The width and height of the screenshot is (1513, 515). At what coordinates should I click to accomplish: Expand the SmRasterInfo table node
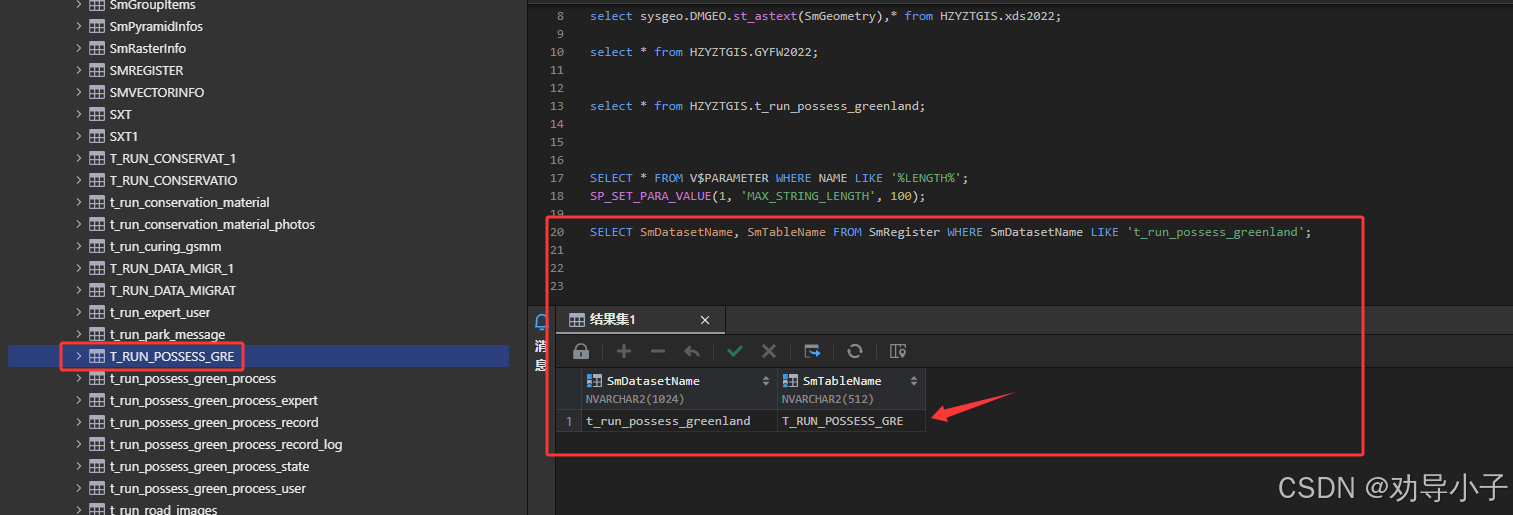79,48
